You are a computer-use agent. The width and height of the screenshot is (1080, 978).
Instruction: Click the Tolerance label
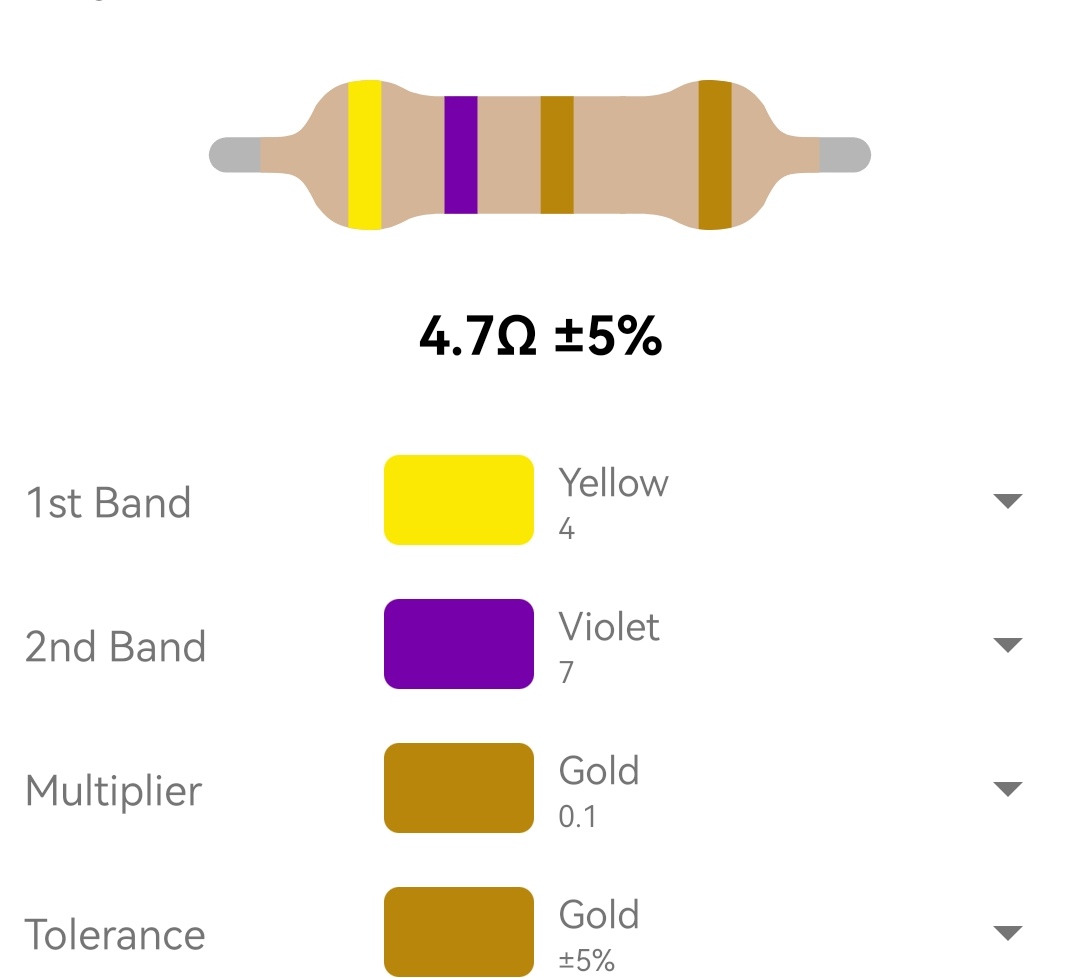[114, 935]
